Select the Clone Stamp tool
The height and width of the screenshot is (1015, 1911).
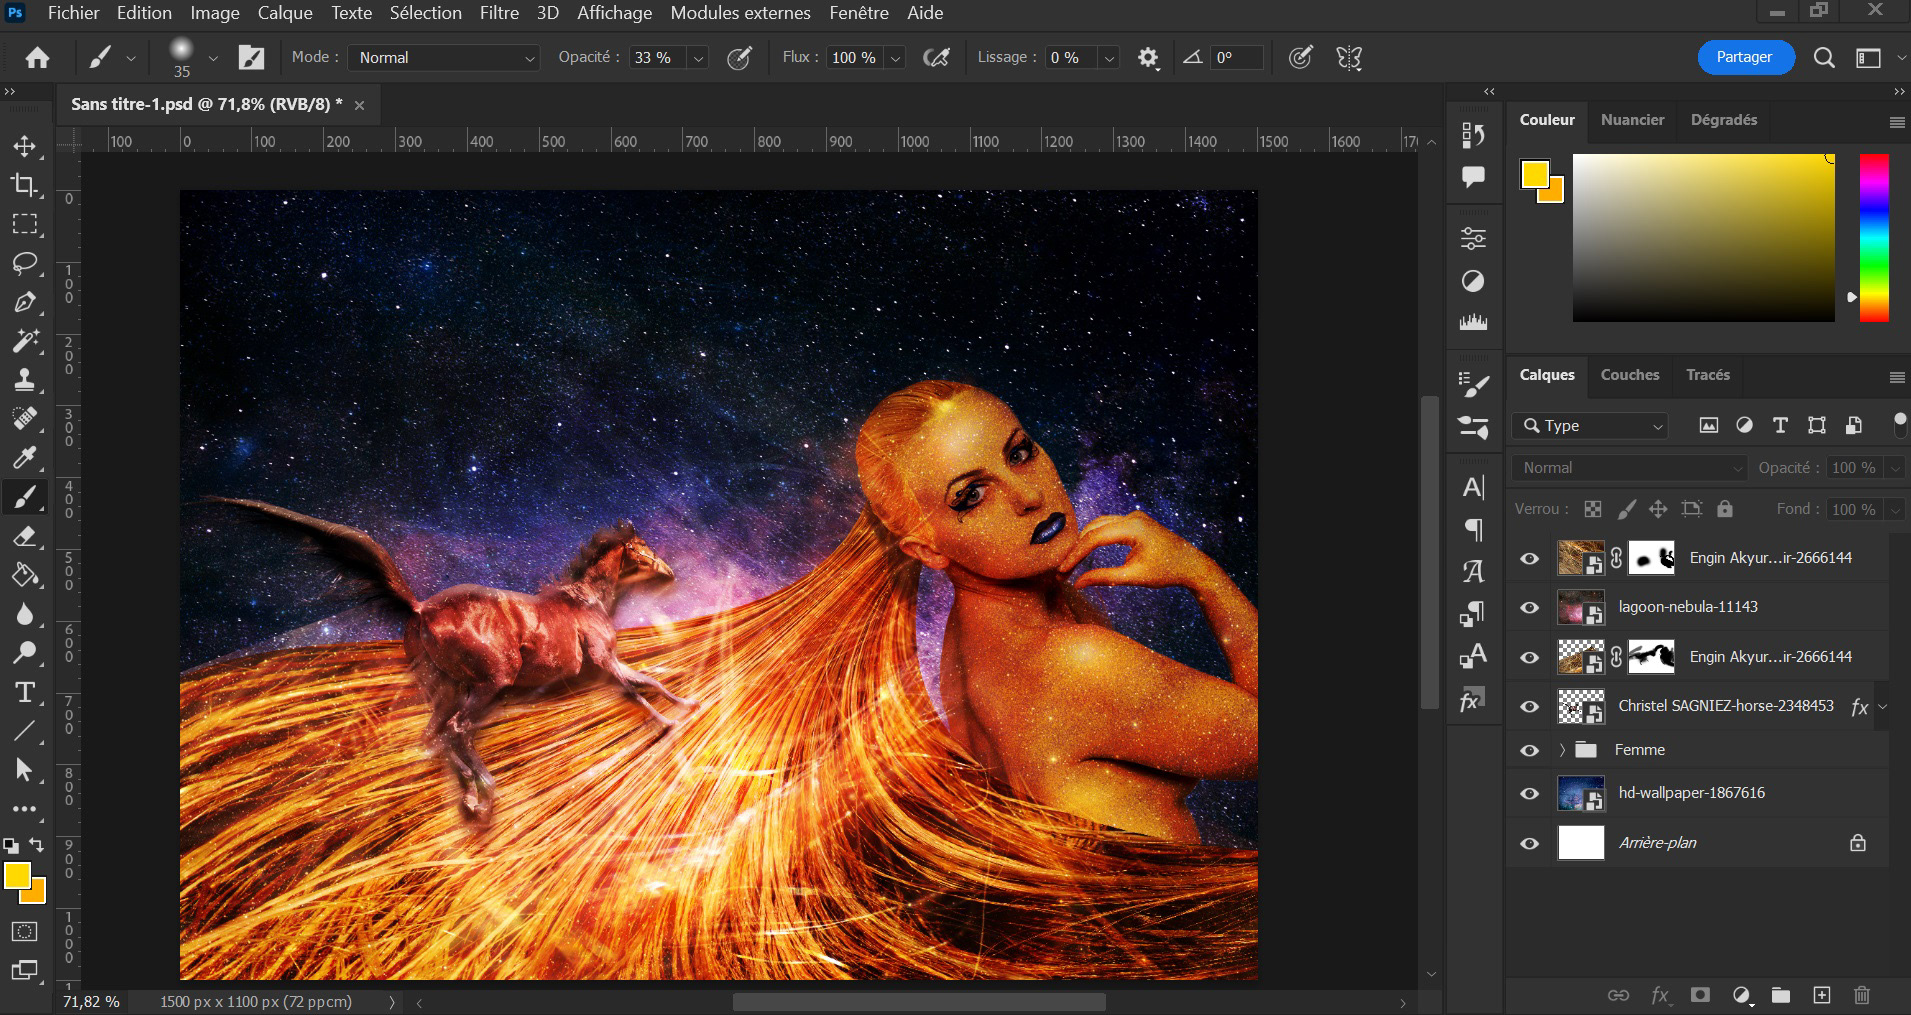[x=25, y=380]
